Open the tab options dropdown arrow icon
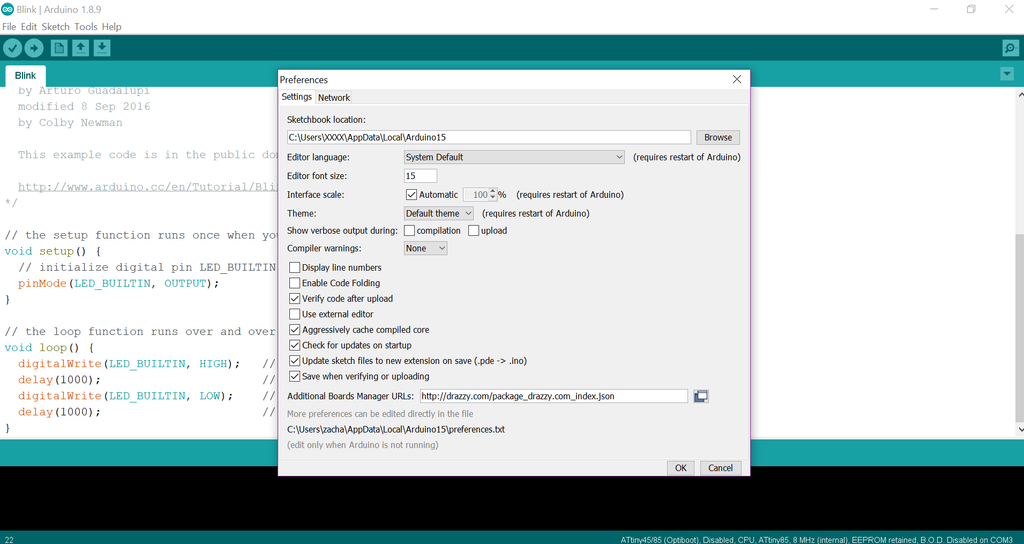This screenshot has width=1024, height=544. (x=1007, y=74)
